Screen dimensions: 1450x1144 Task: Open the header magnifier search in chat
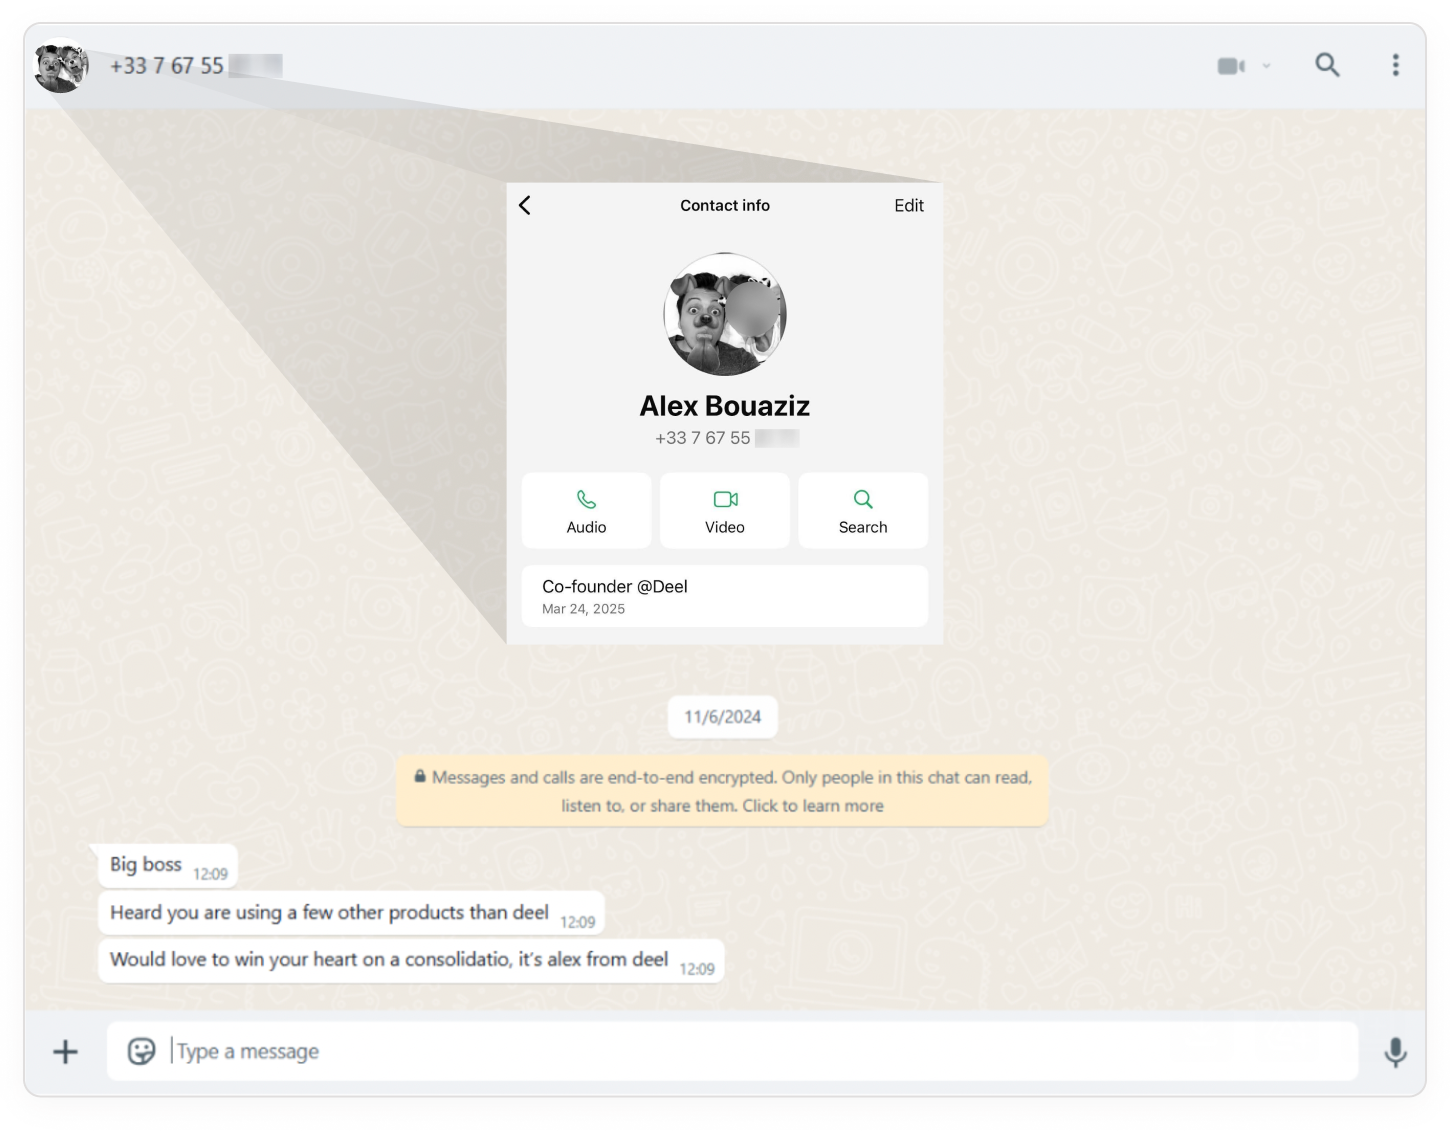click(1327, 65)
